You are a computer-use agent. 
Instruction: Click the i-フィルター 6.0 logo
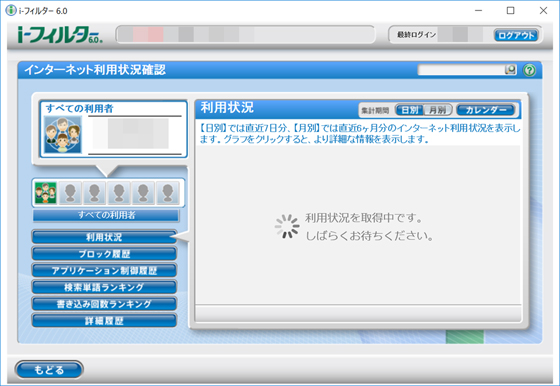tap(60, 35)
